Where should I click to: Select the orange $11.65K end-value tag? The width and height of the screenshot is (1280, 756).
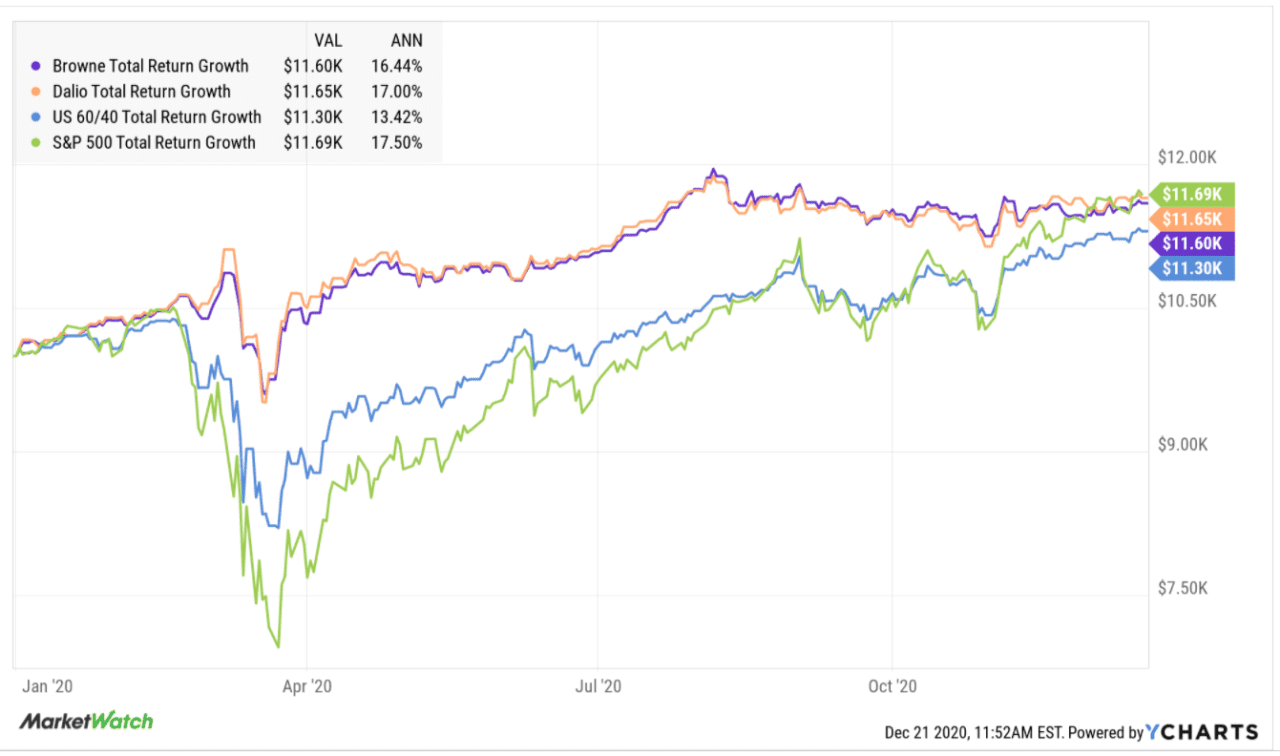(x=1196, y=219)
